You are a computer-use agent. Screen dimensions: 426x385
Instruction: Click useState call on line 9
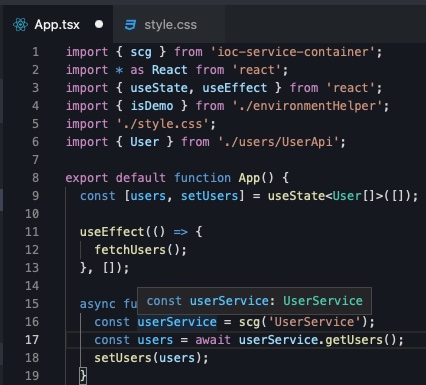coord(296,196)
